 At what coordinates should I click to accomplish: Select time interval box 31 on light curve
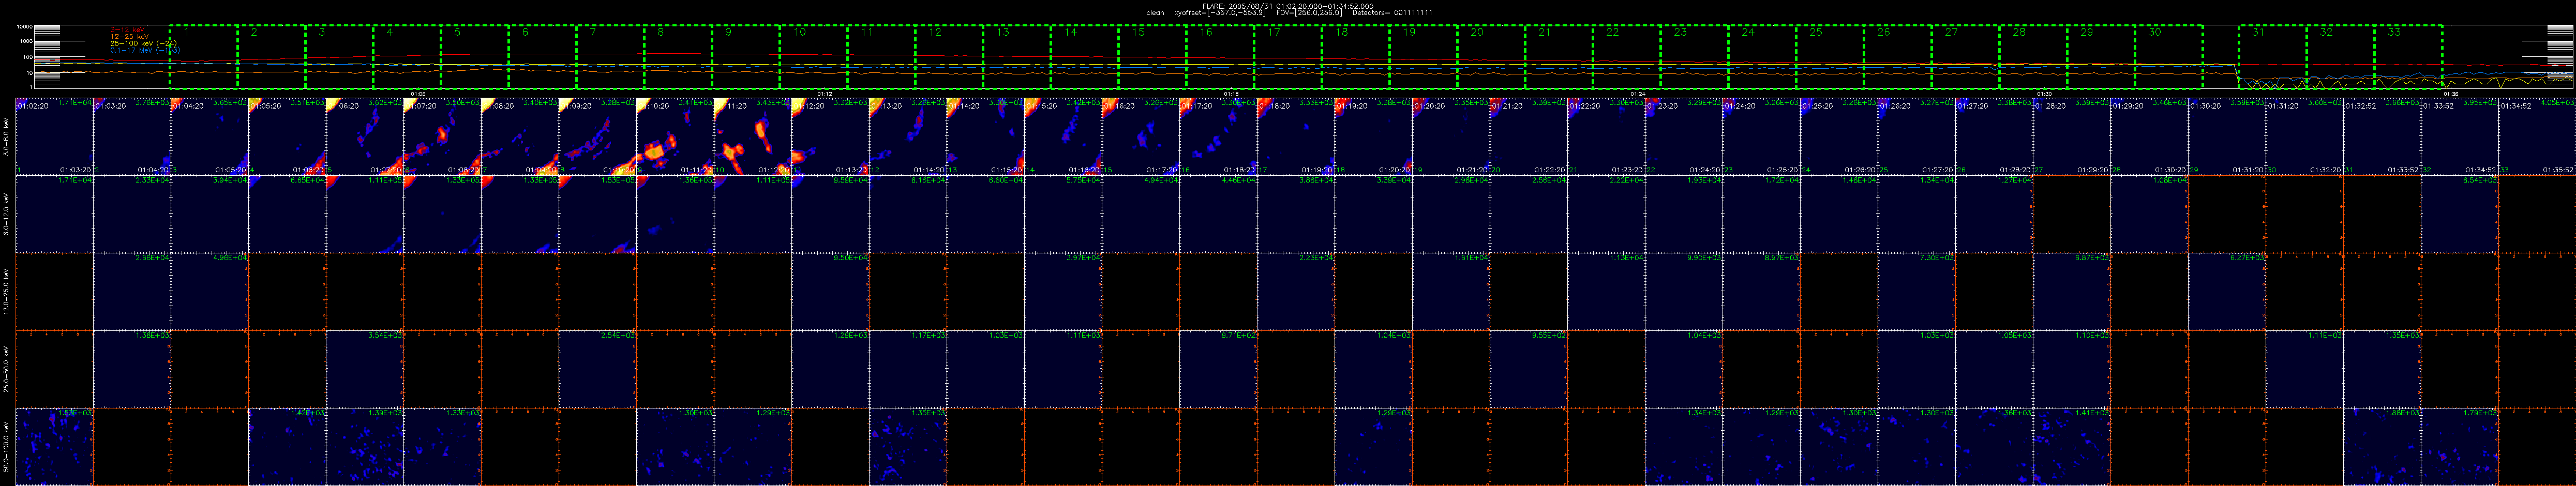coord(2273,57)
